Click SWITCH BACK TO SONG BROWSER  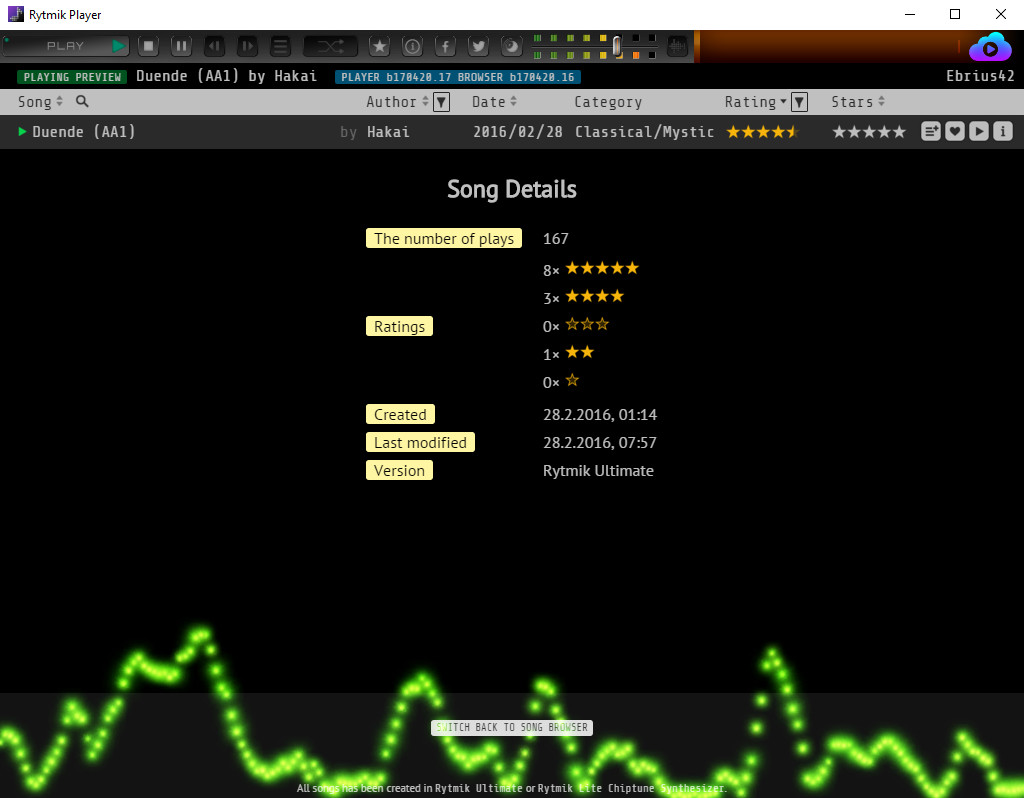pos(511,727)
